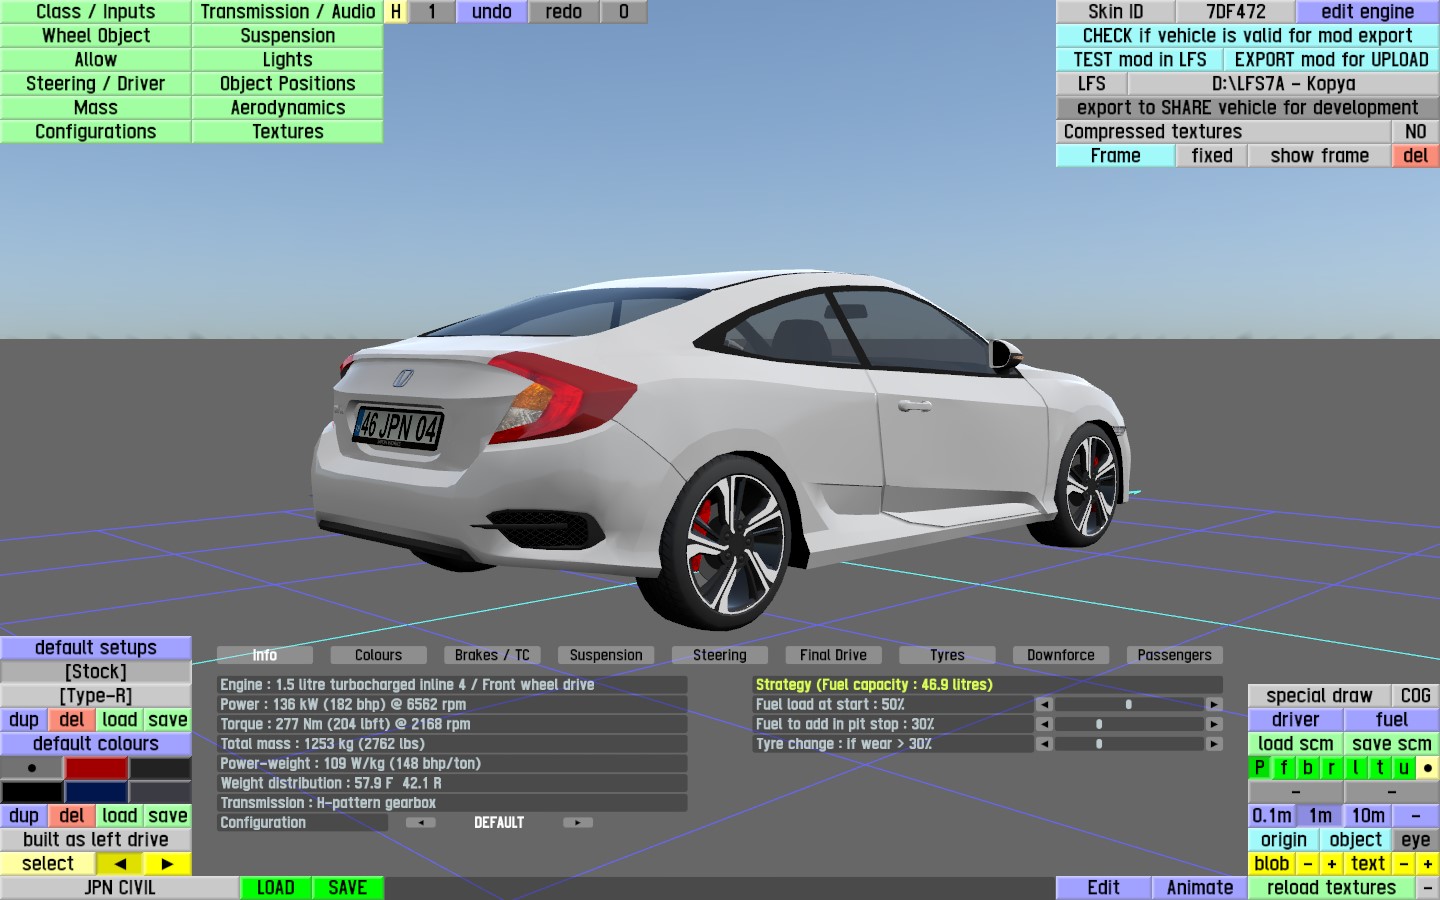Click the Fuel load at start slider
Image resolution: width=1440 pixels, height=900 pixels.
coord(1129,705)
